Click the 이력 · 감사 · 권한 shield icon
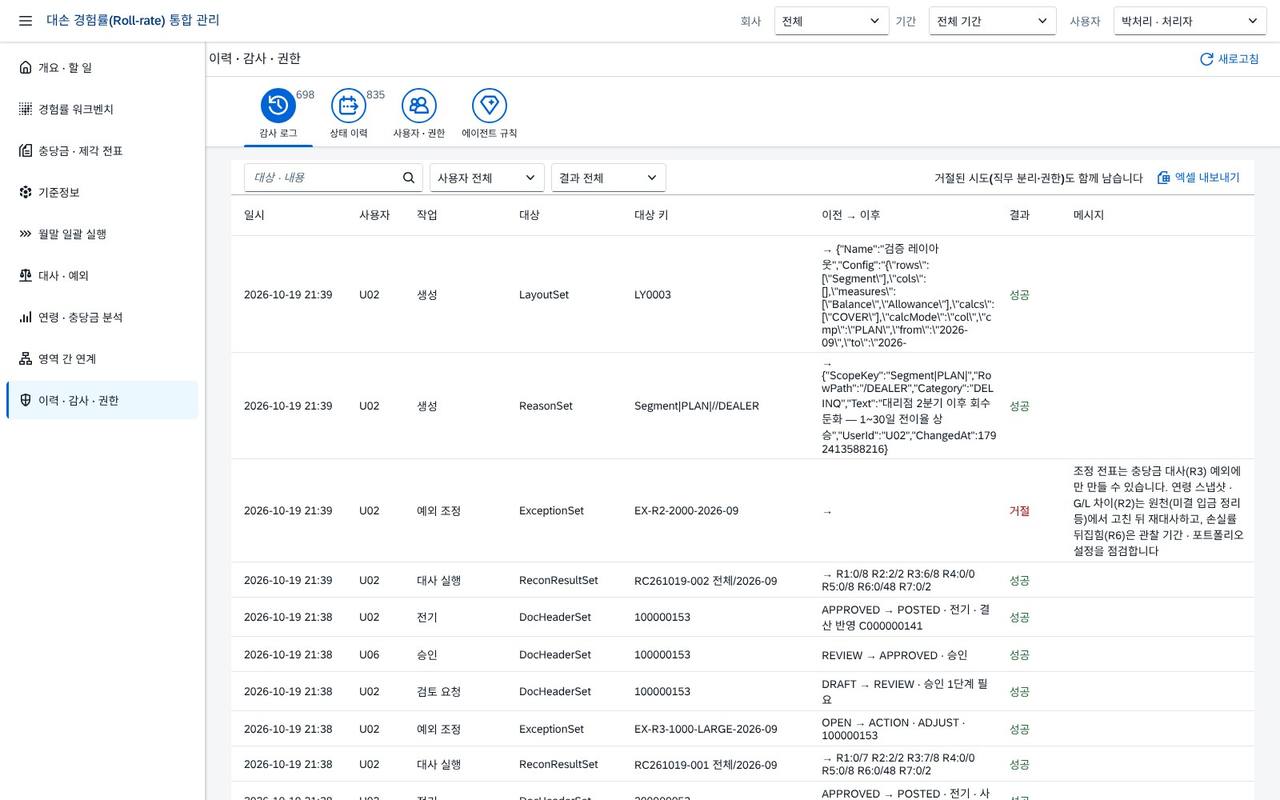The width and height of the screenshot is (1280, 800). click(25, 400)
